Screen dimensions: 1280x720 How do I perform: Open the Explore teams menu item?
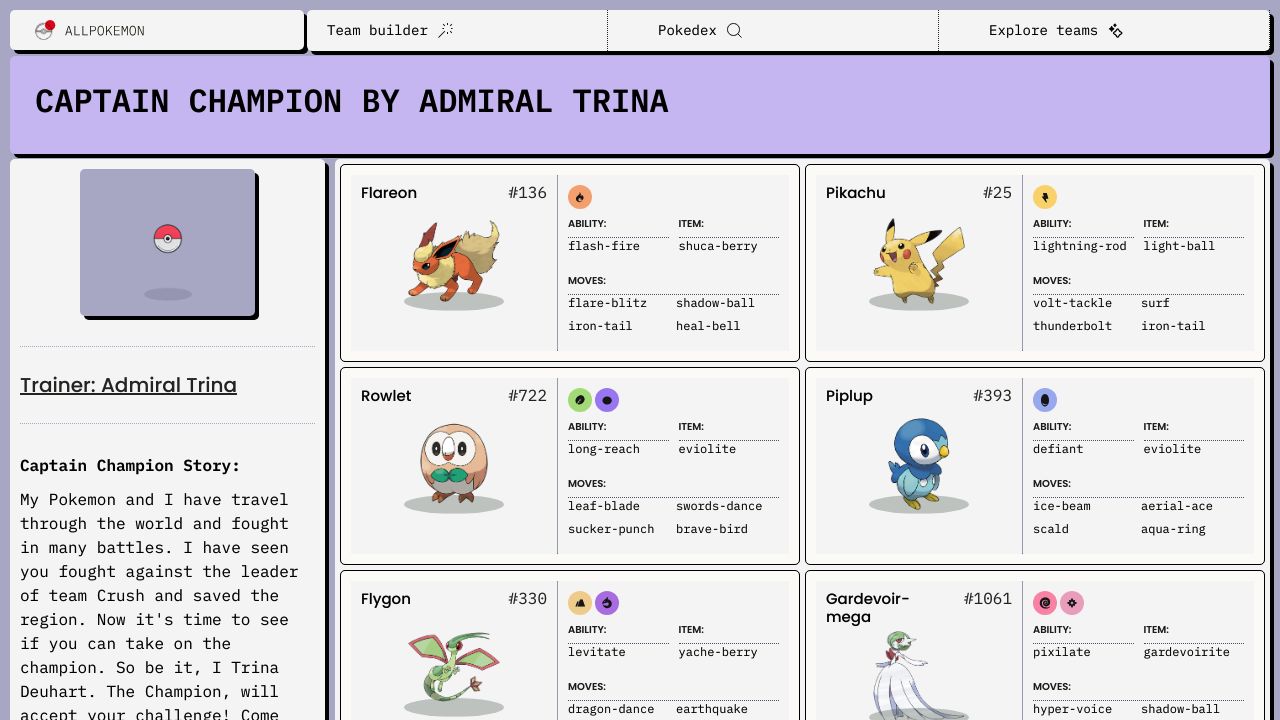coord(1043,30)
